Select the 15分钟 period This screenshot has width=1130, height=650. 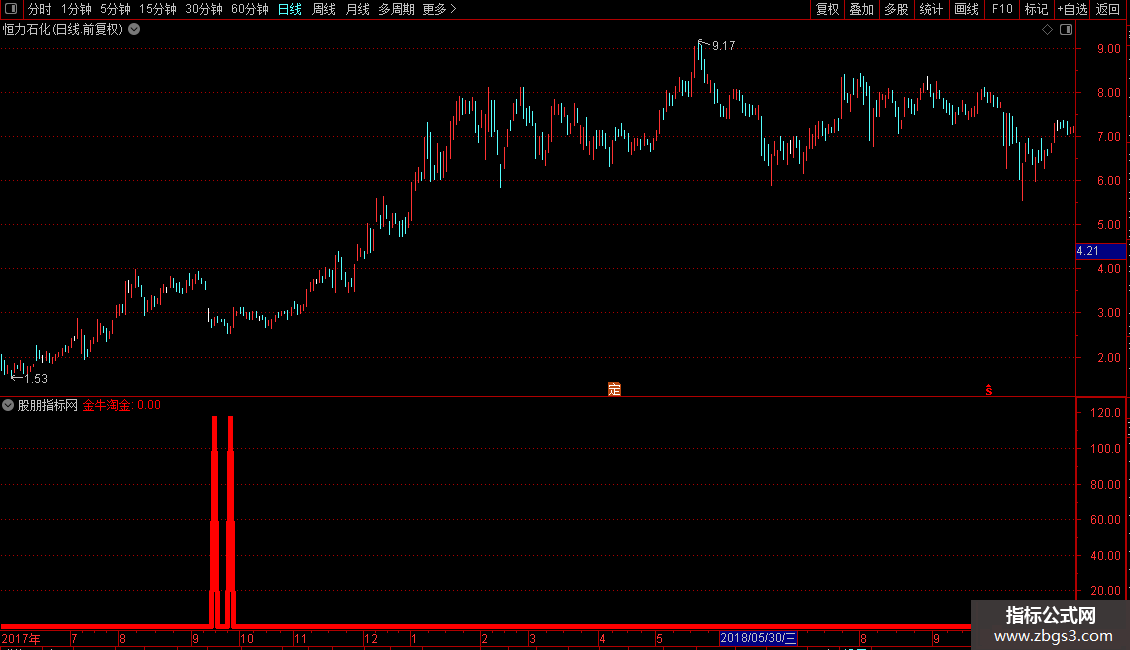coord(158,9)
